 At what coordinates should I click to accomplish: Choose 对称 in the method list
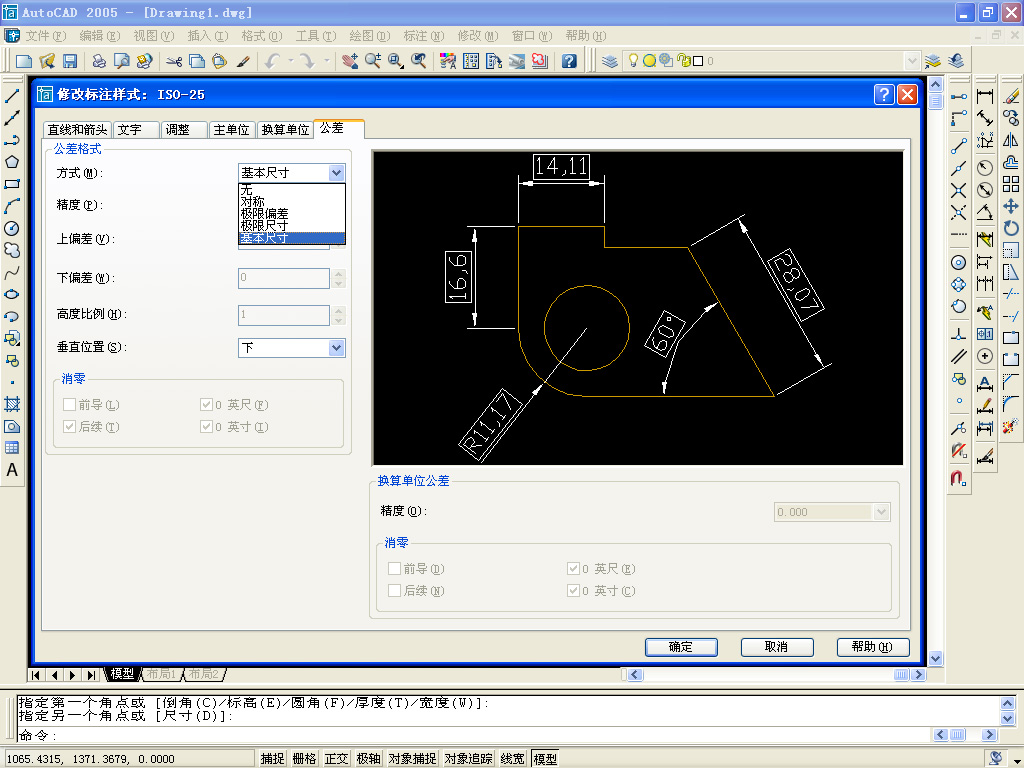[291, 202]
